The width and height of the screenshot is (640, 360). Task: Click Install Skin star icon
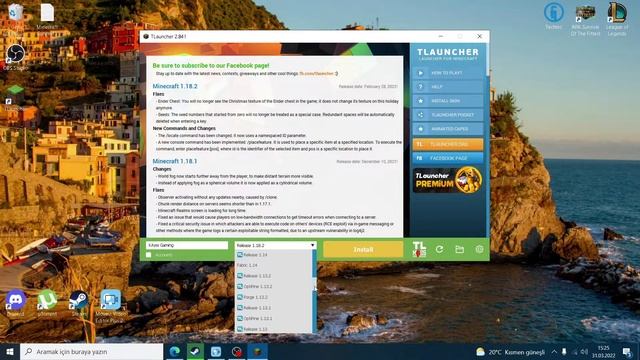420,101
